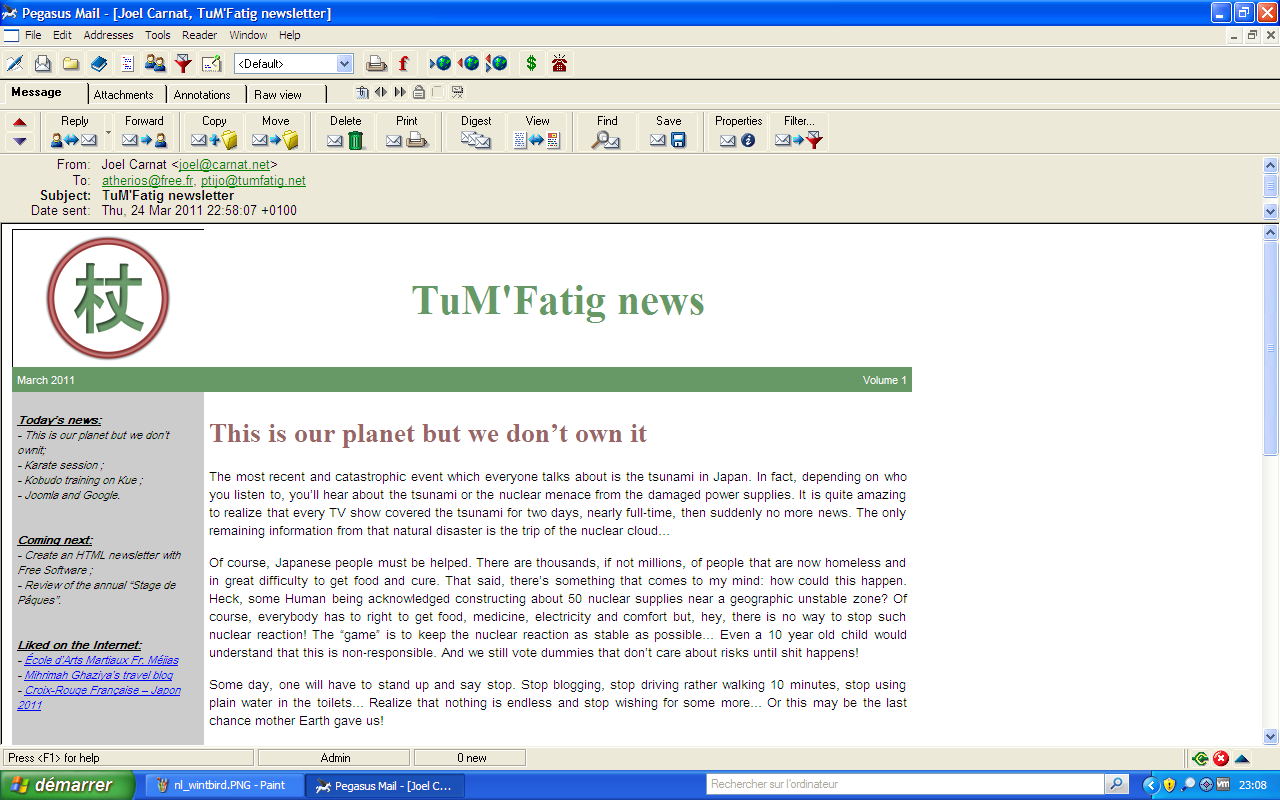The image size is (1280, 800).
Task: Click the printer icon in top toolbar
Action: [x=376, y=63]
